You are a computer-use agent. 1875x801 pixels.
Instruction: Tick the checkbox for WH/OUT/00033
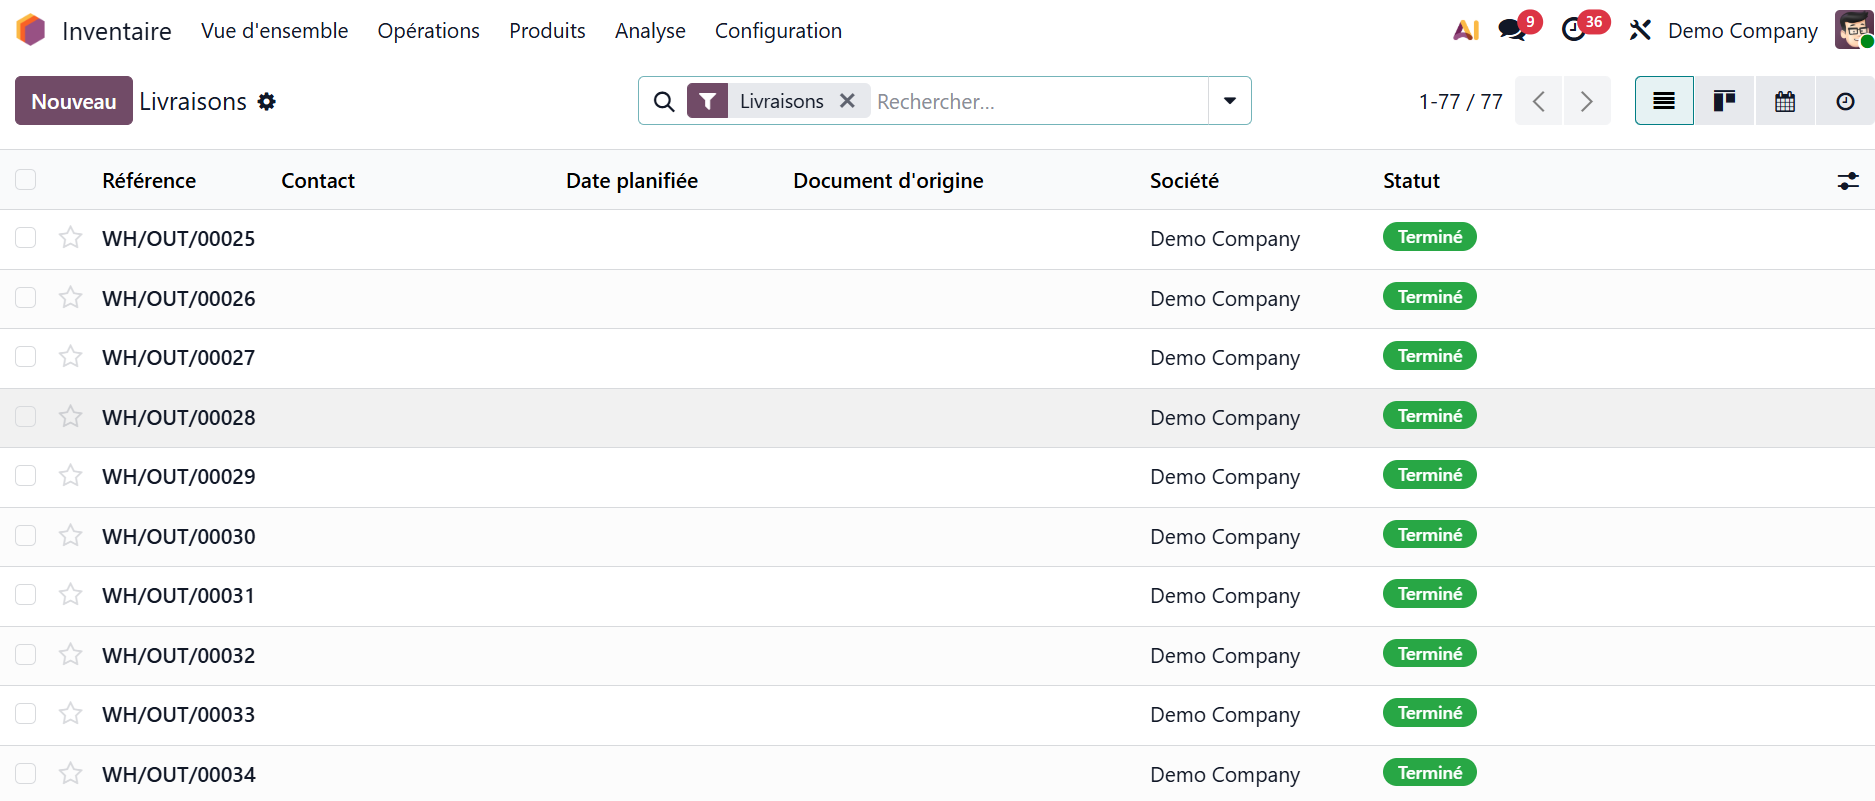[x=26, y=714]
